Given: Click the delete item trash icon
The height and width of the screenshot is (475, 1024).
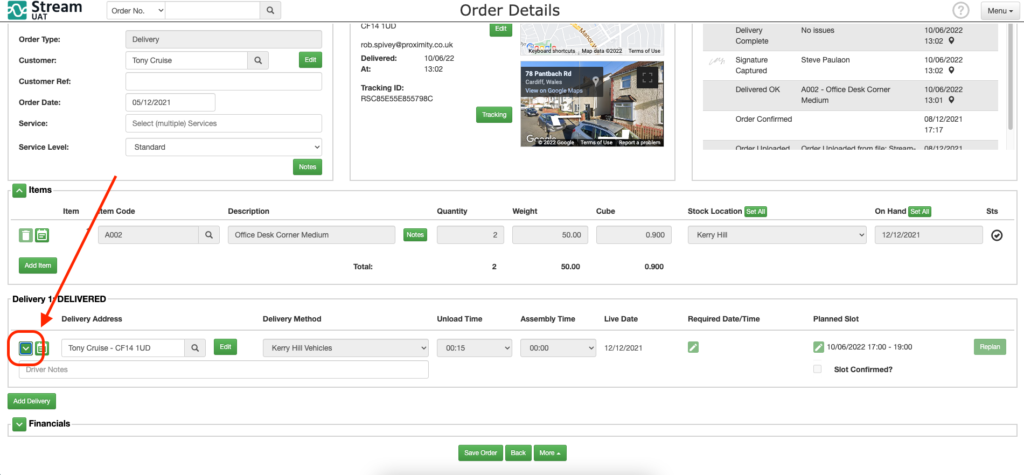Looking at the screenshot, I should pos(25,235).
